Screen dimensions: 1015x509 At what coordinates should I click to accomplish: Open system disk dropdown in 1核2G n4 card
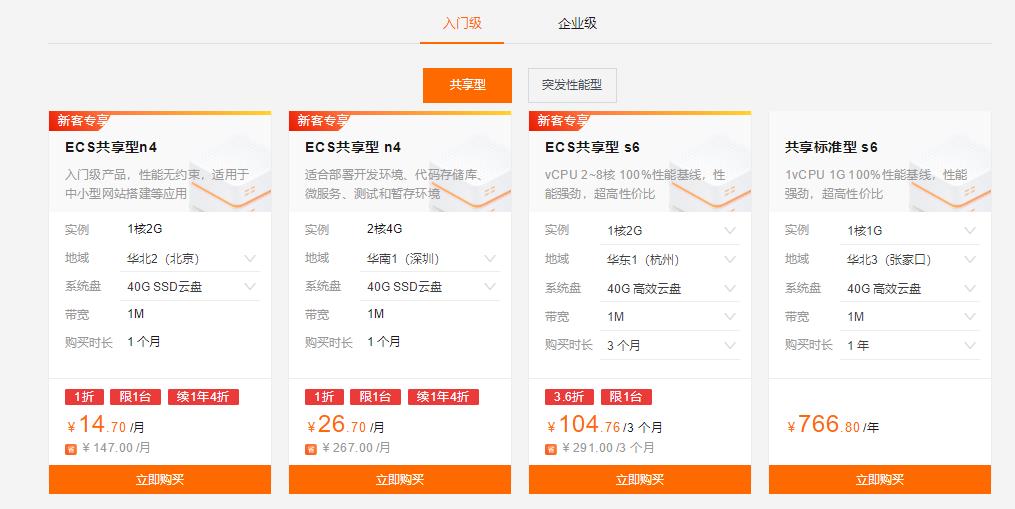point(190,286)
